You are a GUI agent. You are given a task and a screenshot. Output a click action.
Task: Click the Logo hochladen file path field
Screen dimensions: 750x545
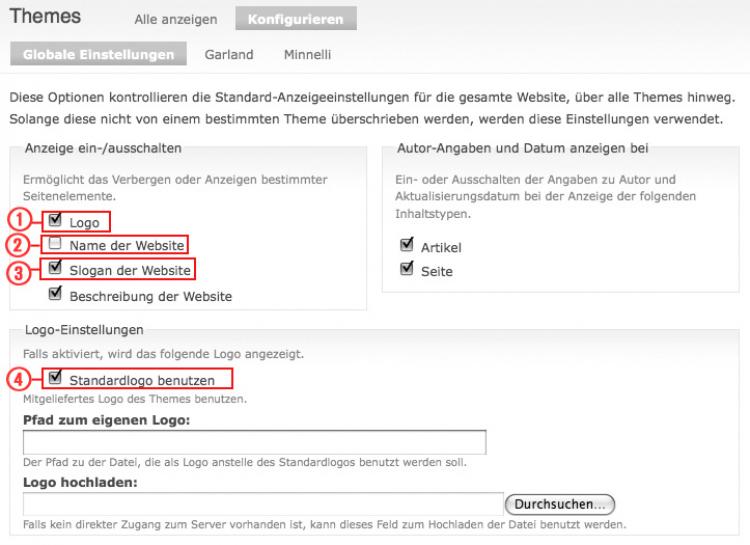pos(262,504)
